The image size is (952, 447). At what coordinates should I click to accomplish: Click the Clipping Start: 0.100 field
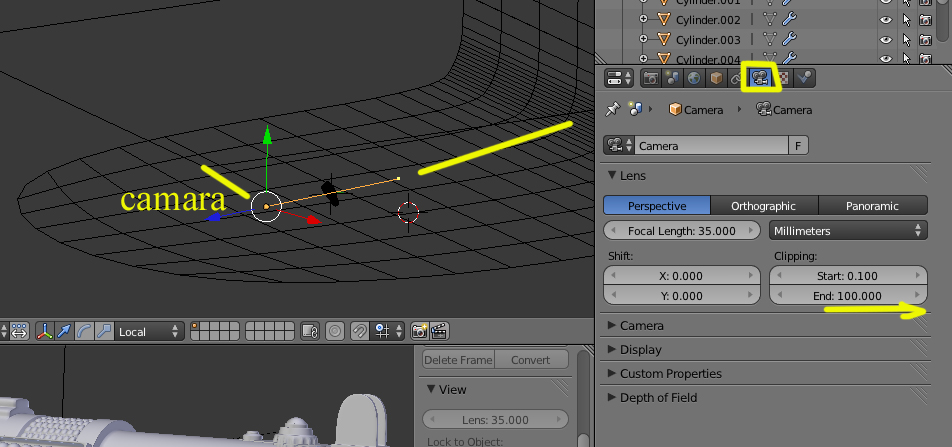click(848, 276)
